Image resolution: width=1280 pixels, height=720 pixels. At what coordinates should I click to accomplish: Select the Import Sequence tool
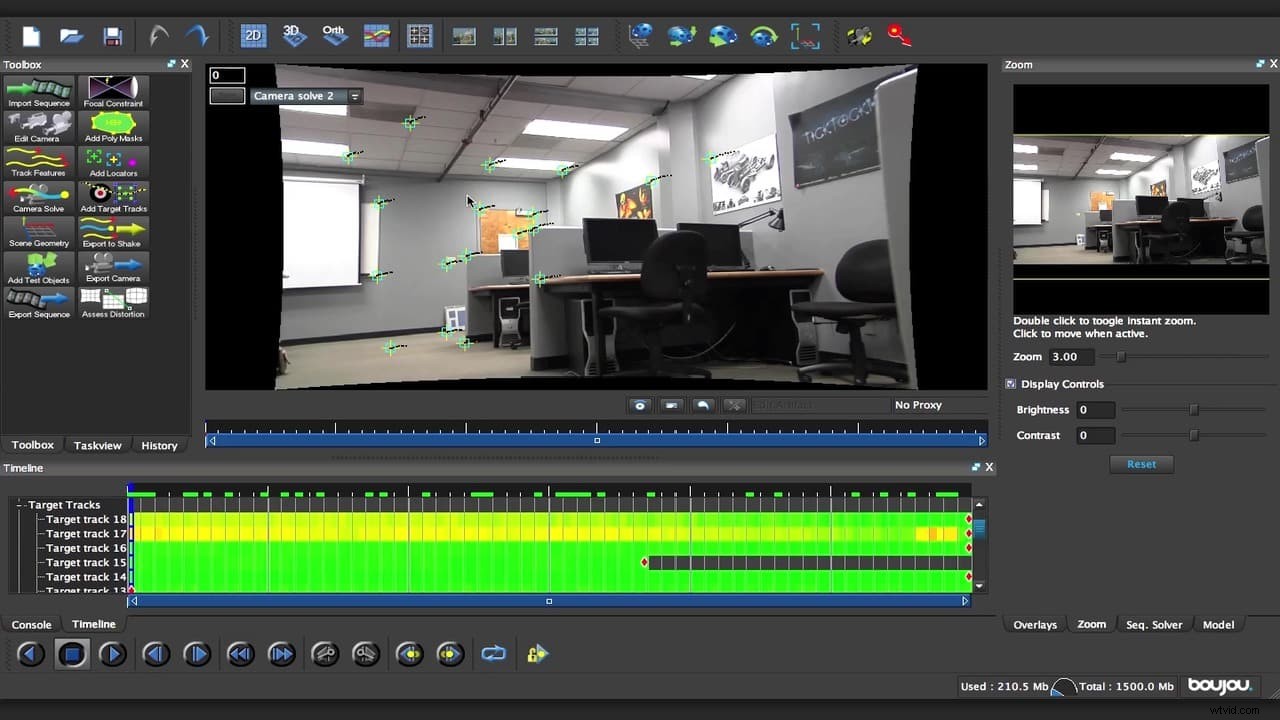(38, 90)
